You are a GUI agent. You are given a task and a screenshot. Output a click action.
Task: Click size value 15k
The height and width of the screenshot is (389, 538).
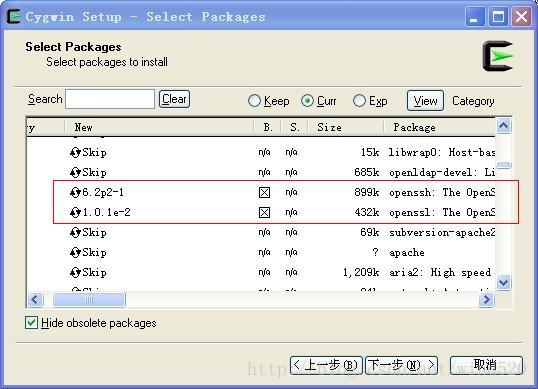click(370, 152)
